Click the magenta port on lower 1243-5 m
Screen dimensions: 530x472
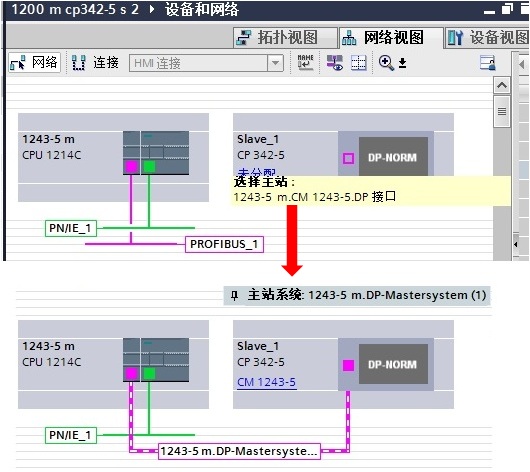(131, 374)
